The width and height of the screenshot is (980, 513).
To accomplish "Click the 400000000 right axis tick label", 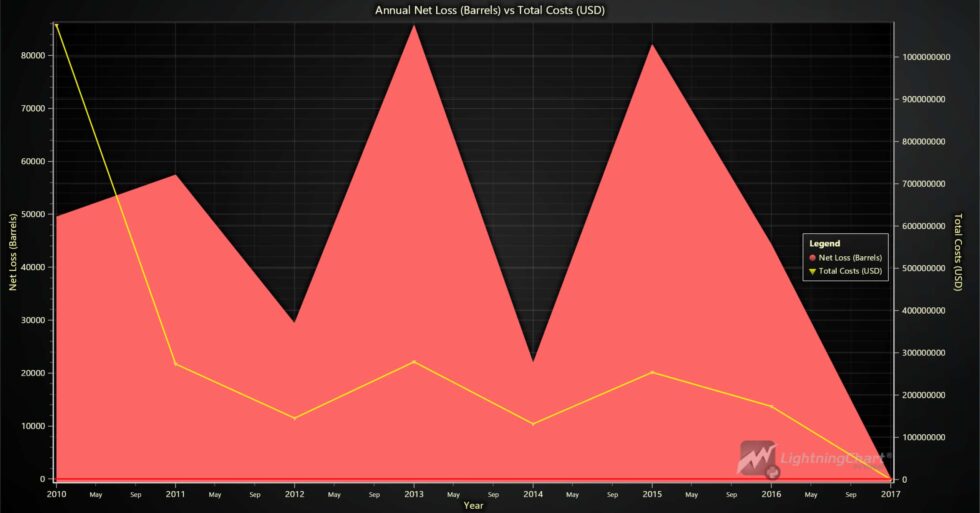I will 924,311.
